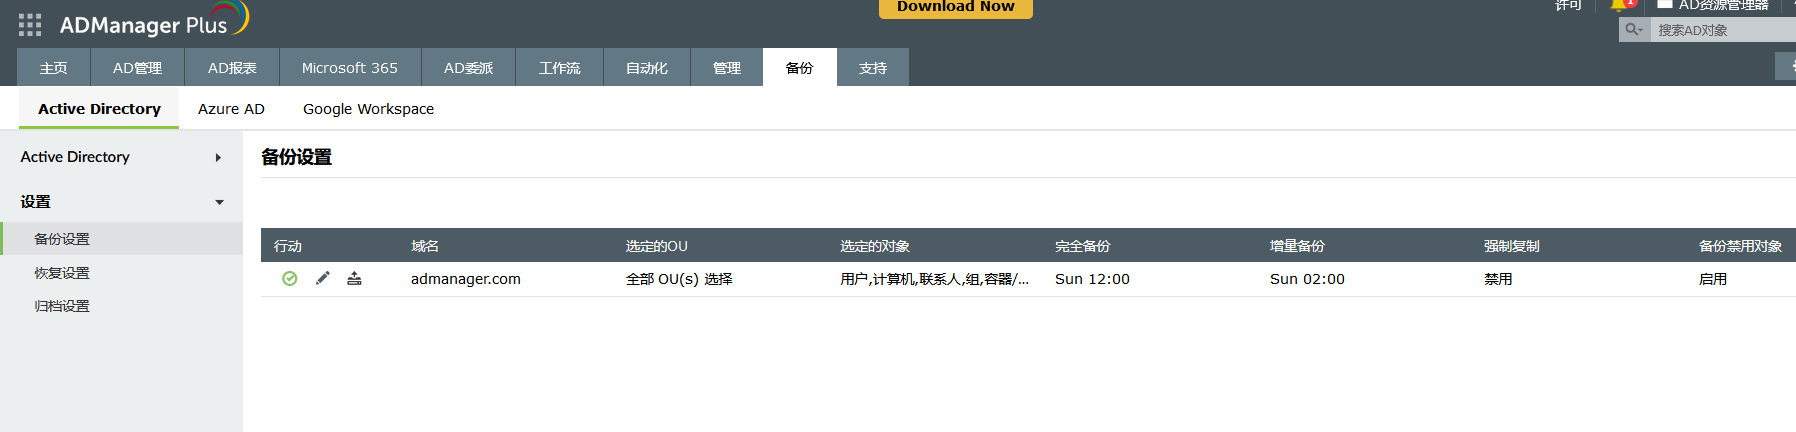Click the 备份禁用对象 column header
Screen dimensions: 1796x432
point(1741,246)
